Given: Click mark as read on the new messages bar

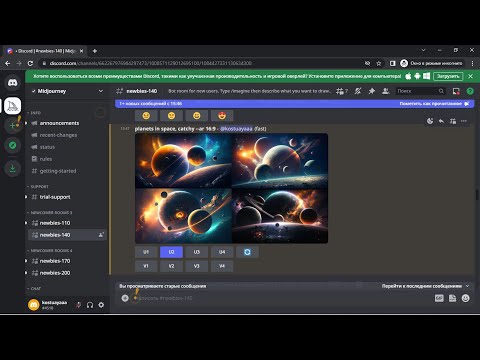Looking at the screenshot, I should click(434, 104).
